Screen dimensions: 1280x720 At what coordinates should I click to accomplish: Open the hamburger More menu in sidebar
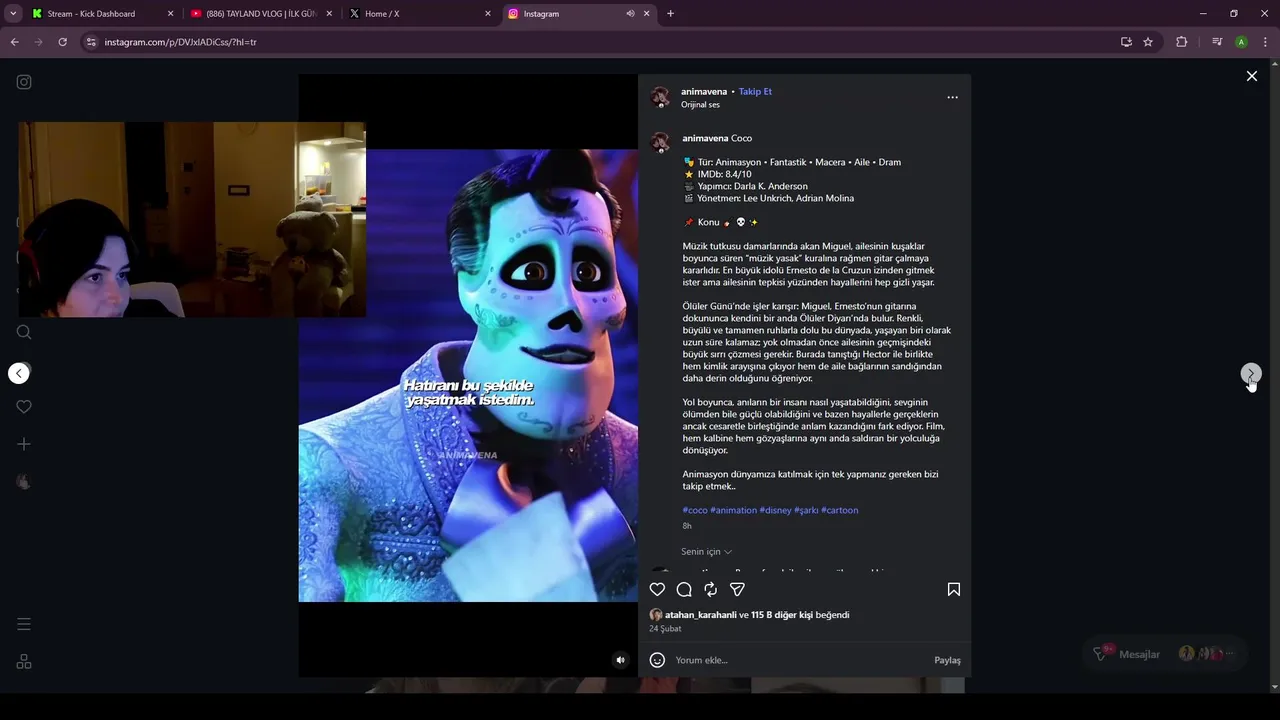click(24, 624)
